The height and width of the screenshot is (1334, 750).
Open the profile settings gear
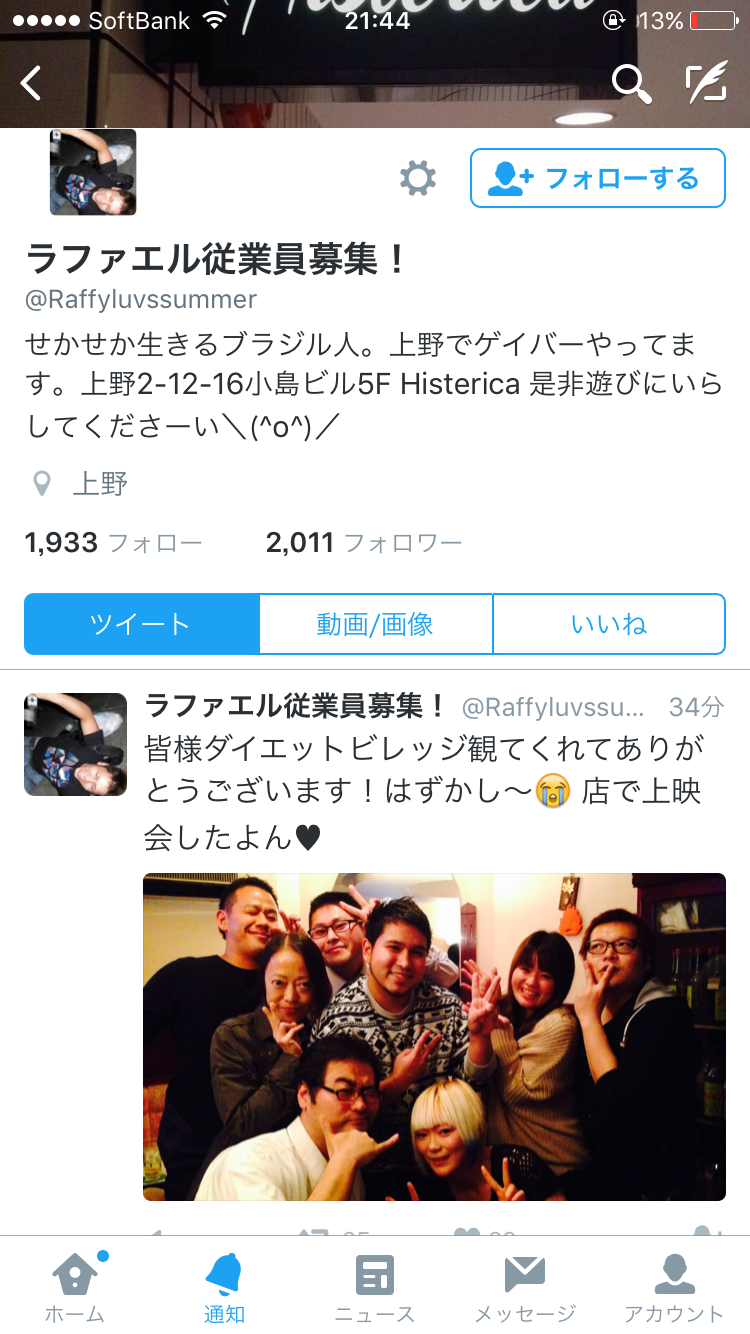(x=418, y=179)
